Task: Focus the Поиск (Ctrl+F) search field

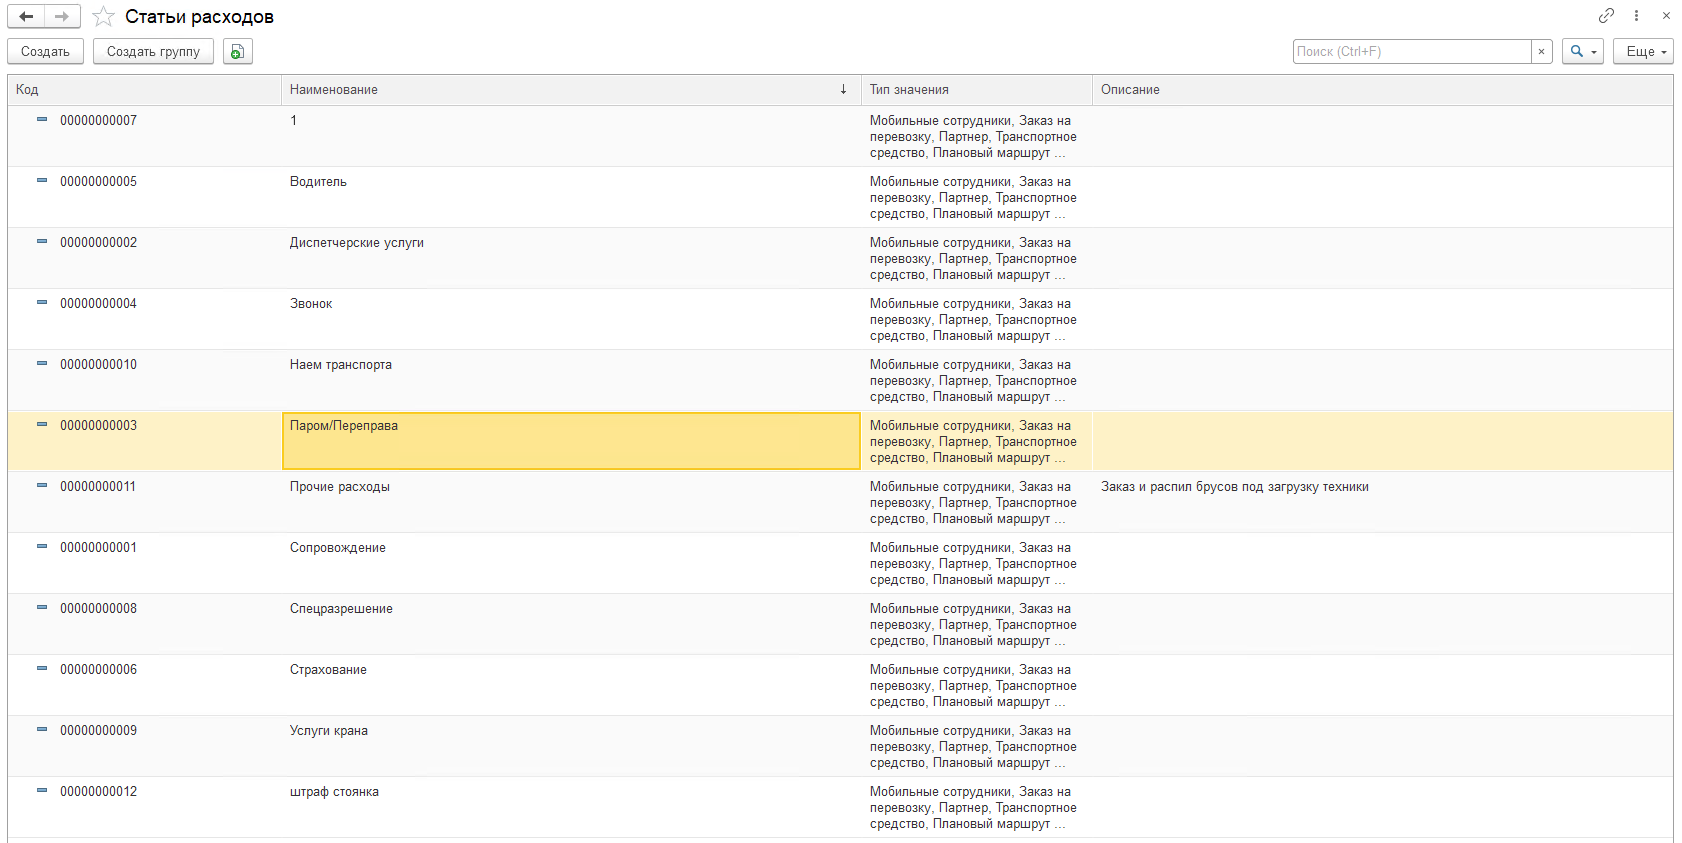Action: 1411,51
